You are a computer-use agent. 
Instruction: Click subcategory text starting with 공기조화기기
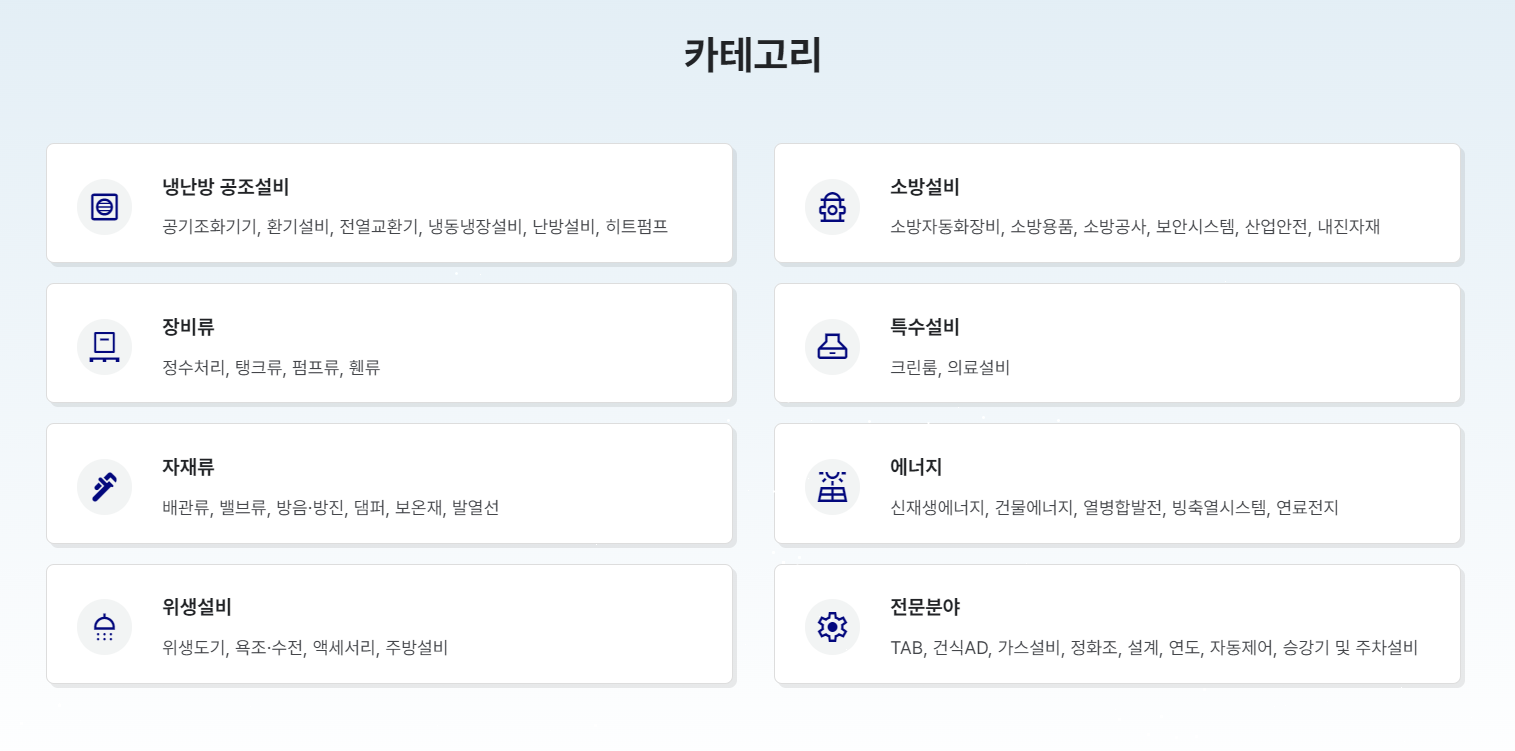(x=415, y=227)
